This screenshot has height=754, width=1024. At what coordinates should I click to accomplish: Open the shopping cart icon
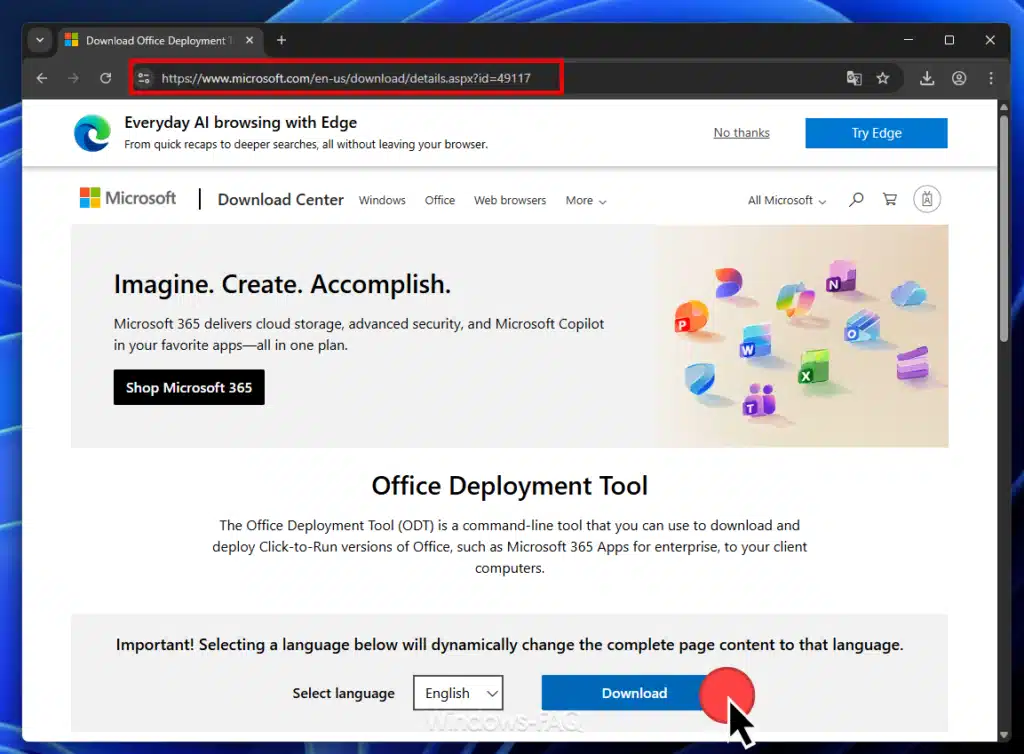889,199
